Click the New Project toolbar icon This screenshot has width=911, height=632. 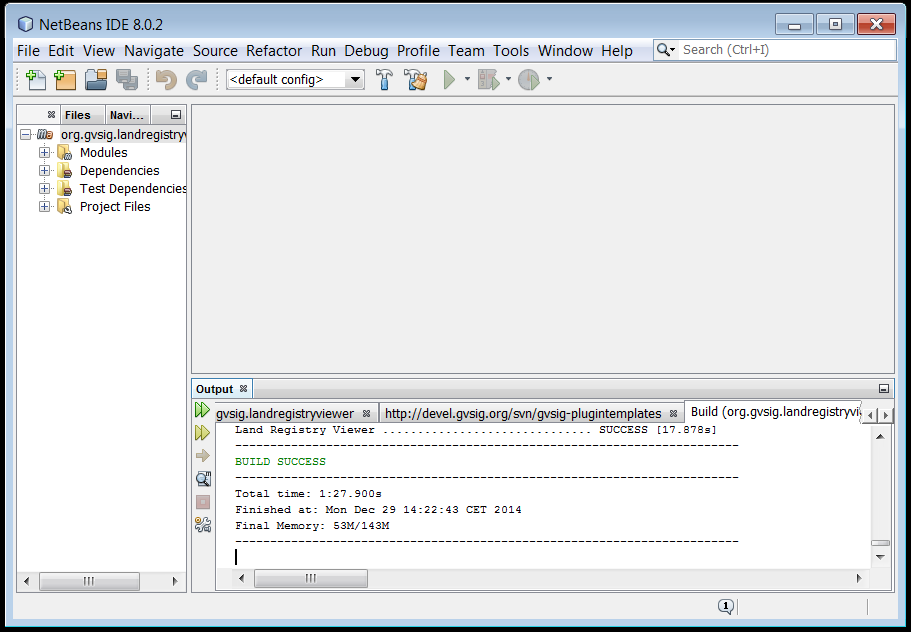click(65, 80)
